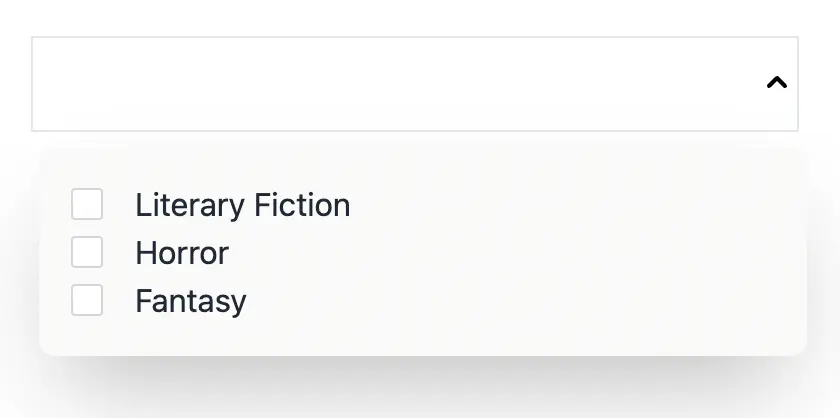Click the Horror list entry
The height and width of the screenshot is (418, 840).
(182, 253)
